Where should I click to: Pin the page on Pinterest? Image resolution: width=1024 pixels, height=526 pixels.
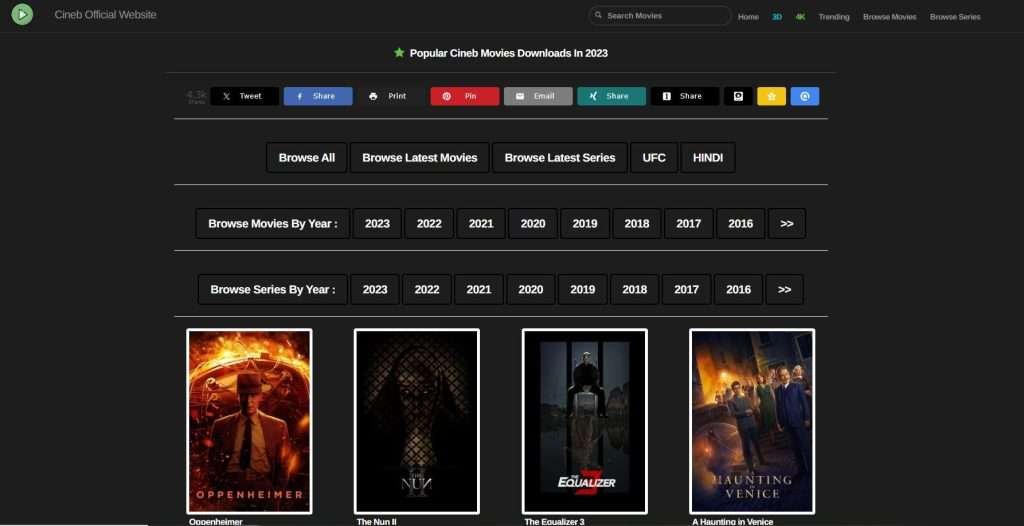pyautogui.click(x=465, y=96)
